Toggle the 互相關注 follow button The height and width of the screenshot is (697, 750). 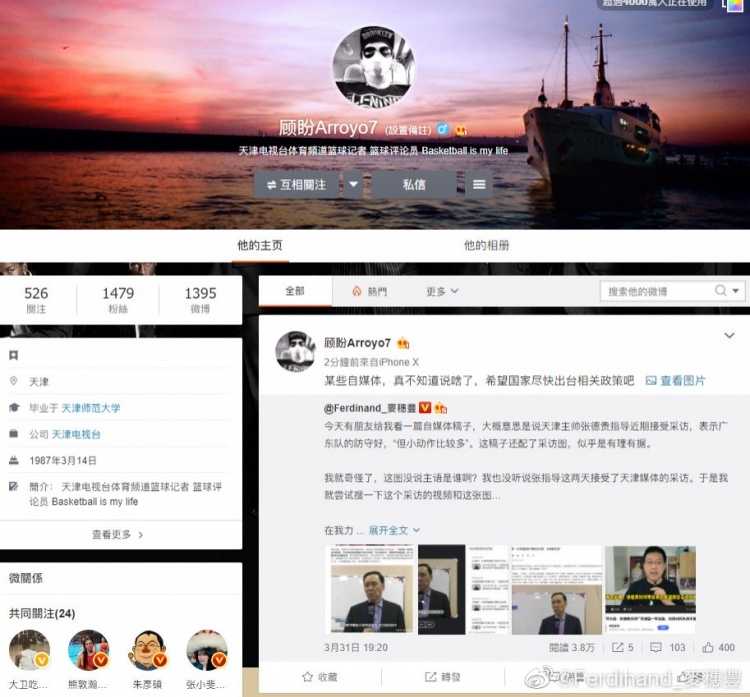tap(297, 185)
